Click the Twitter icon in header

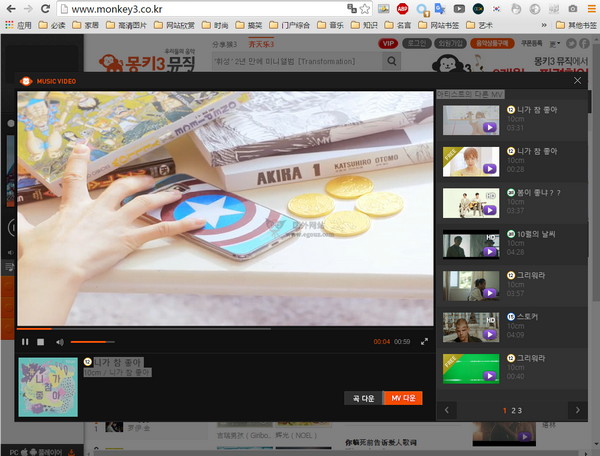point(571,44)
